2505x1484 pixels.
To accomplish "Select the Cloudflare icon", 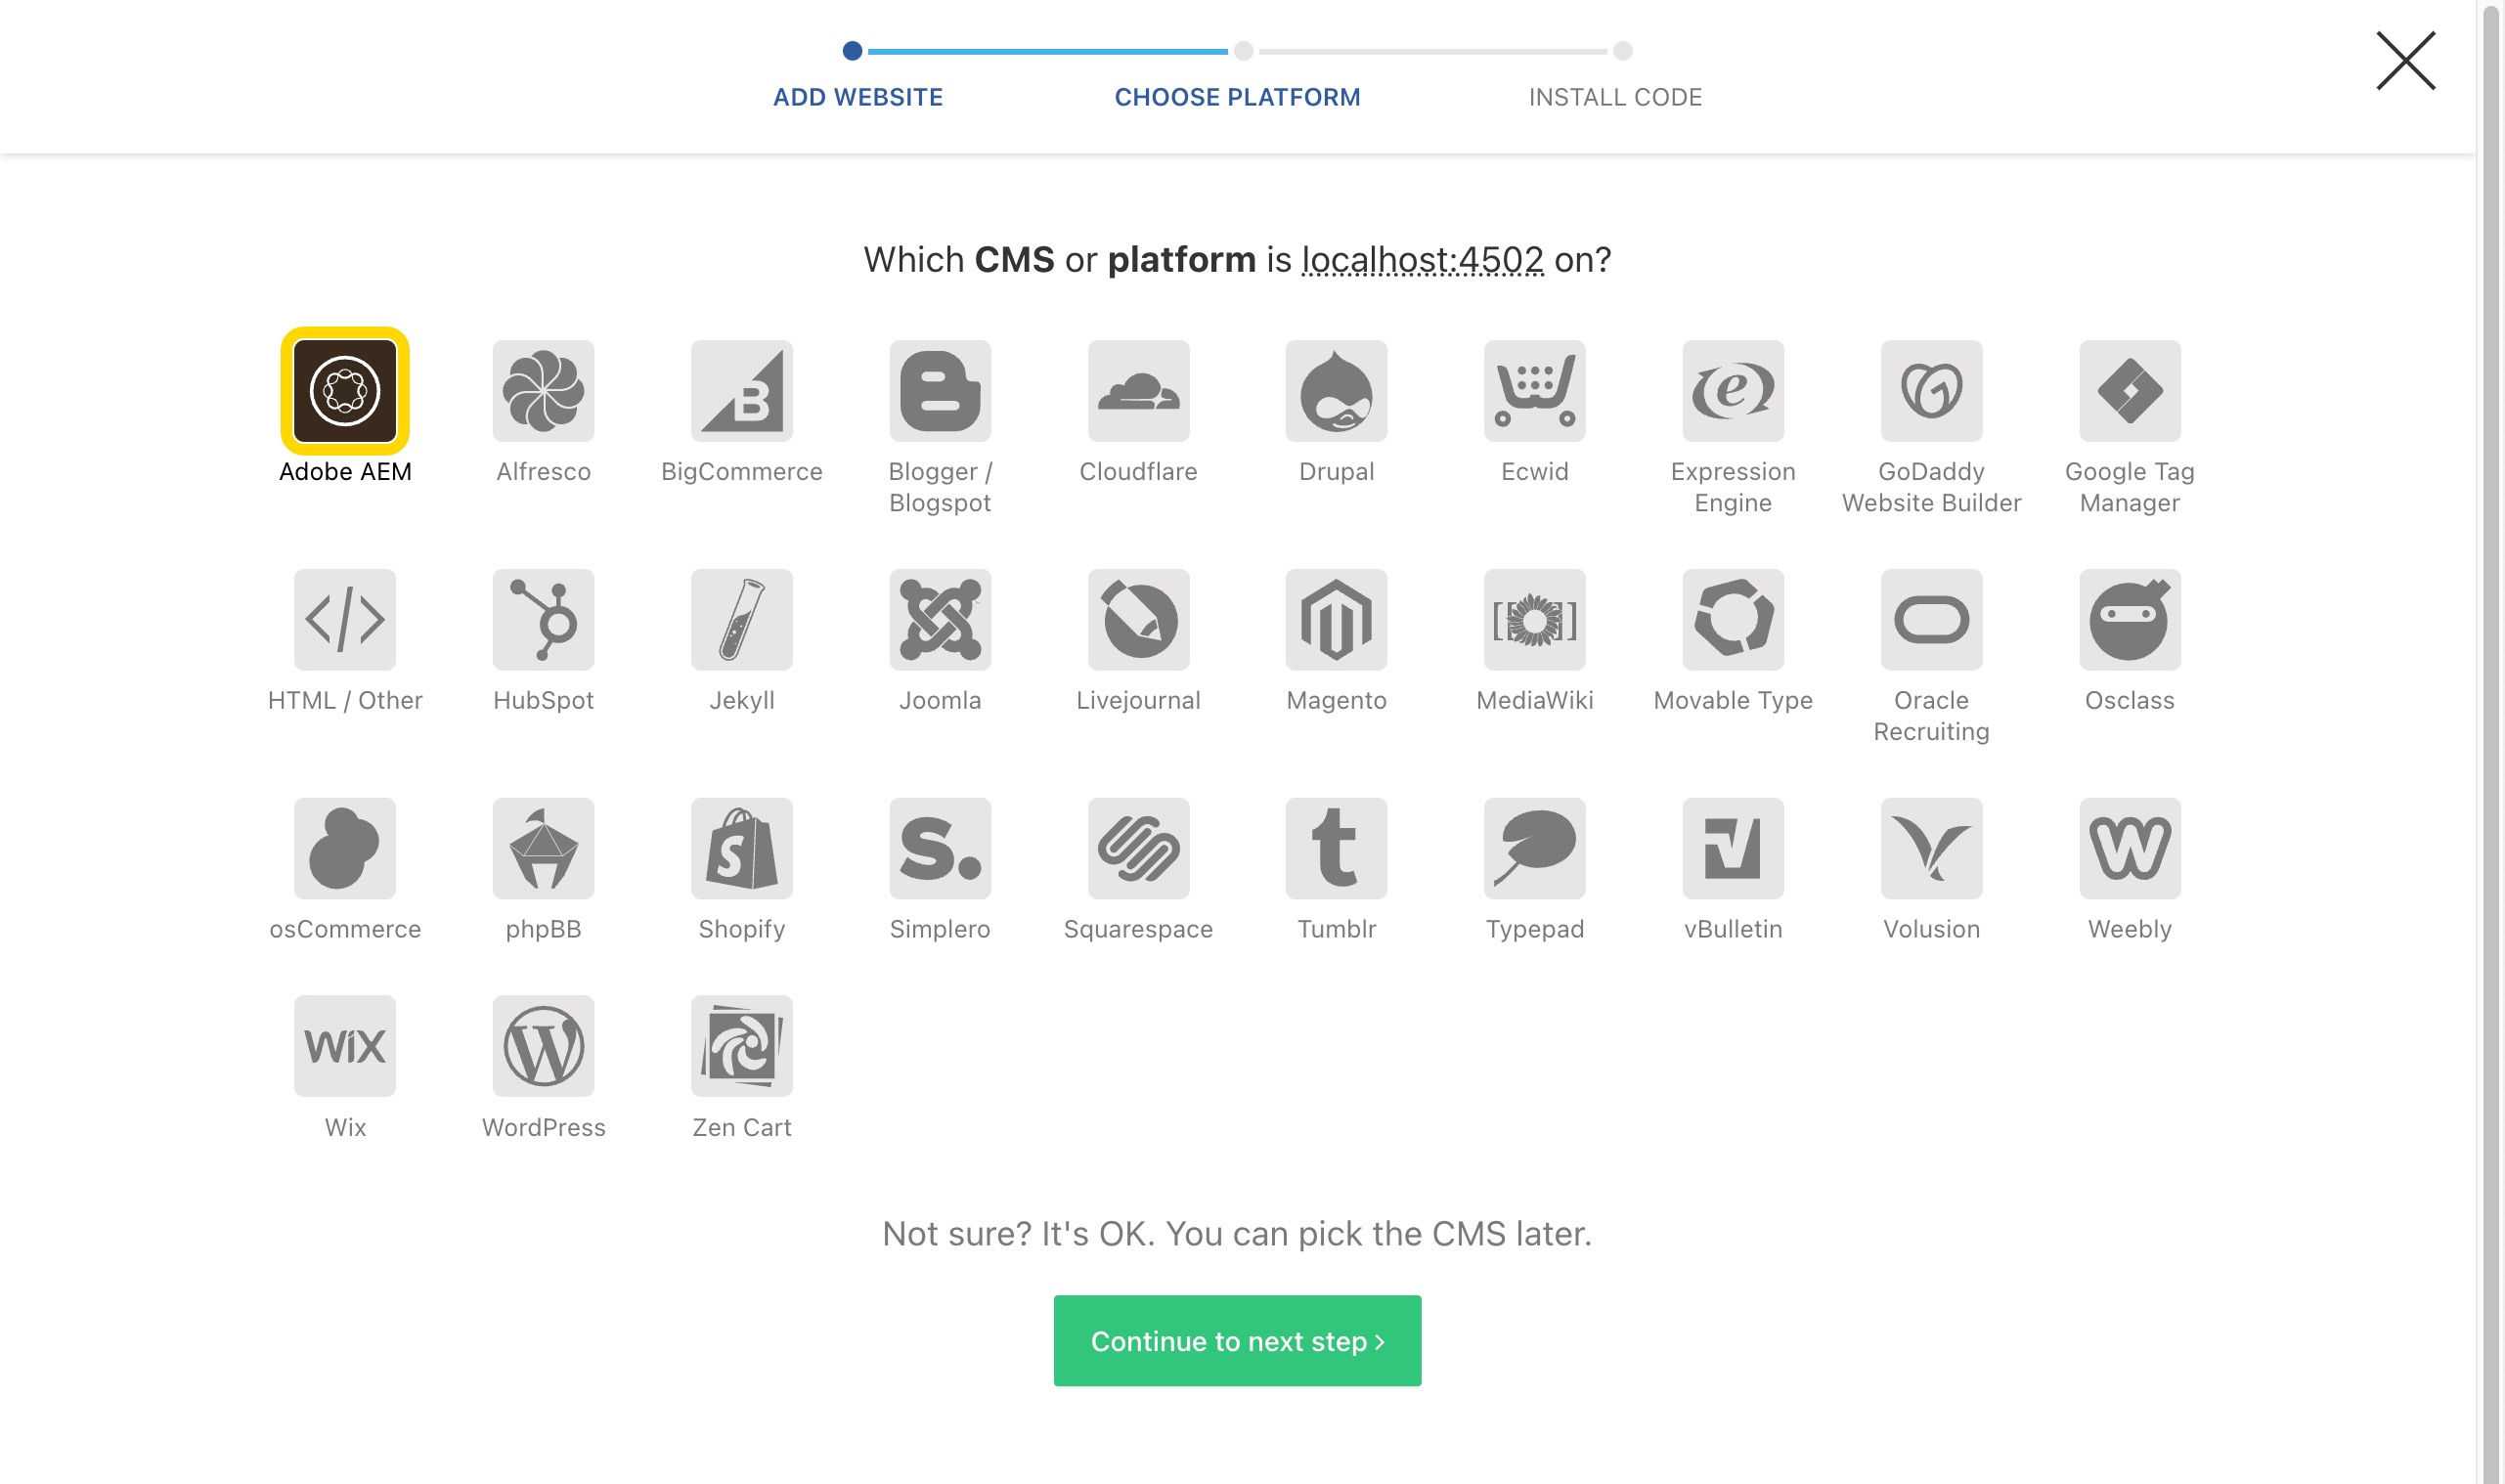I will point(1139,391).
